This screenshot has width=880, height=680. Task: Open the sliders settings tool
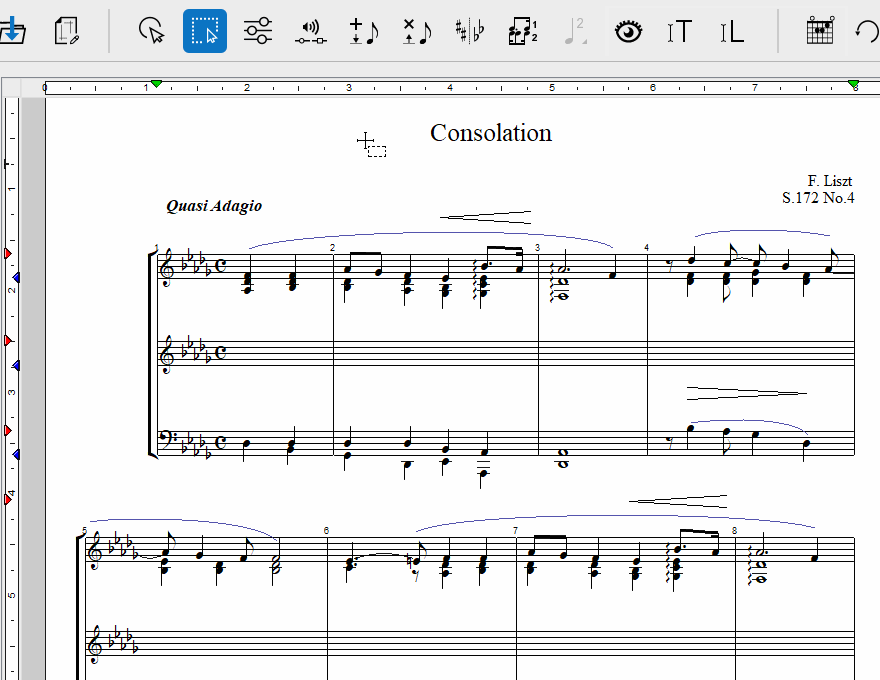point(258,31)
